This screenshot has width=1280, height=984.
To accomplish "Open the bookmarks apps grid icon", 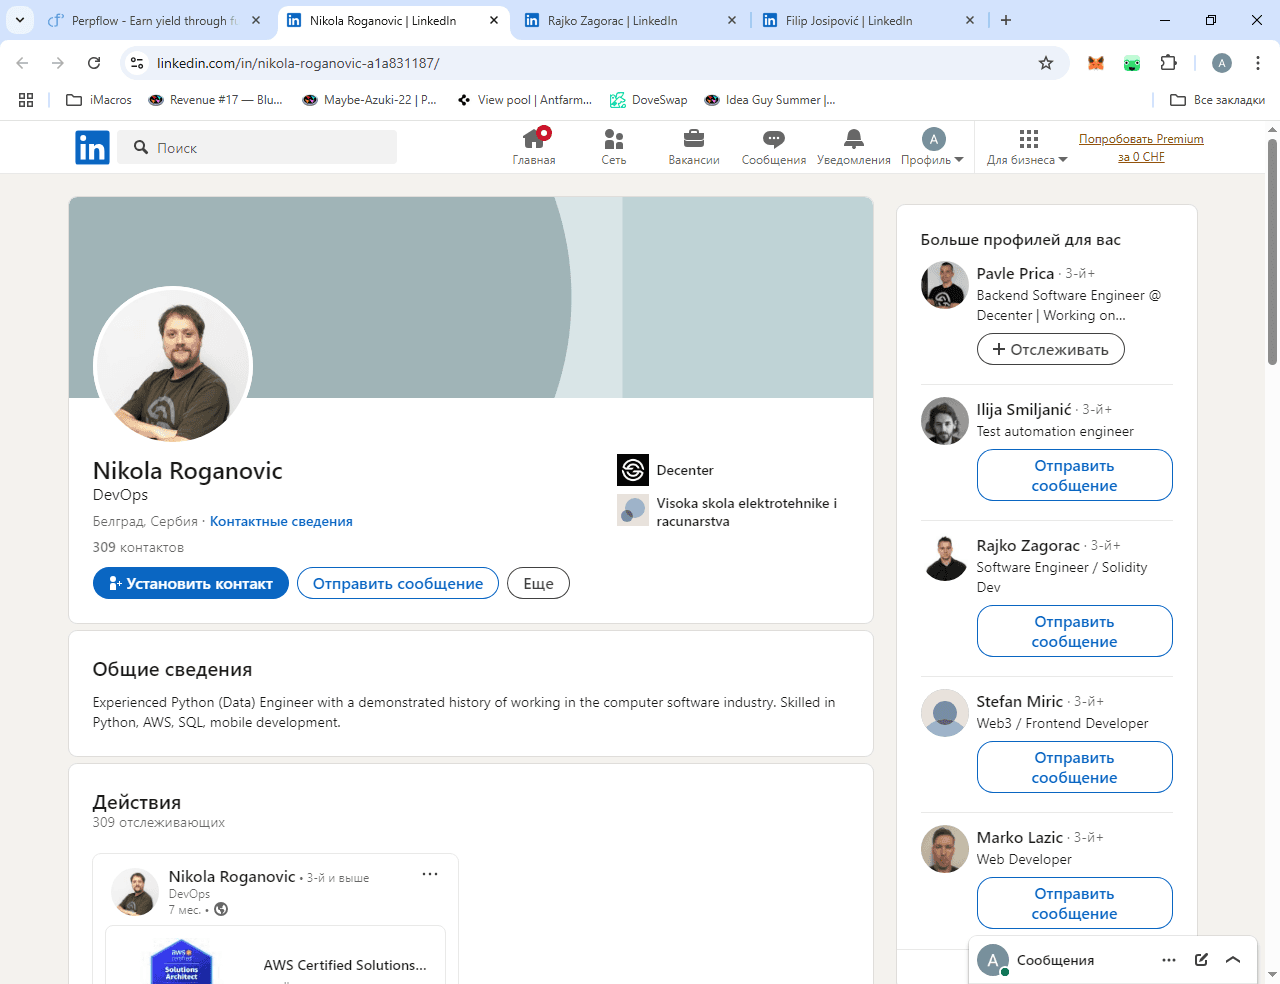I will pyautogui.click(x=26, y=100).
